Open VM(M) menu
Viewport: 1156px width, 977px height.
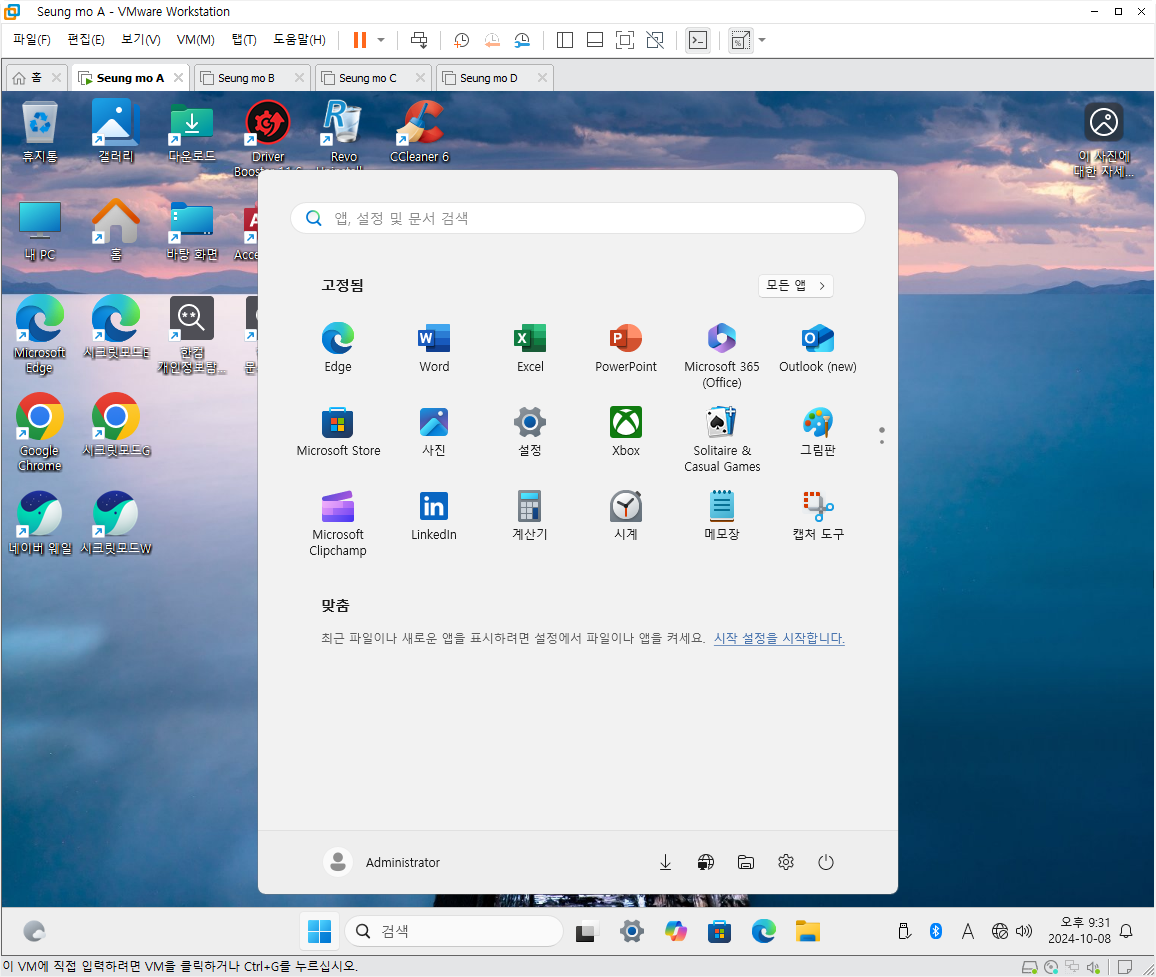(x=195, y=40)
